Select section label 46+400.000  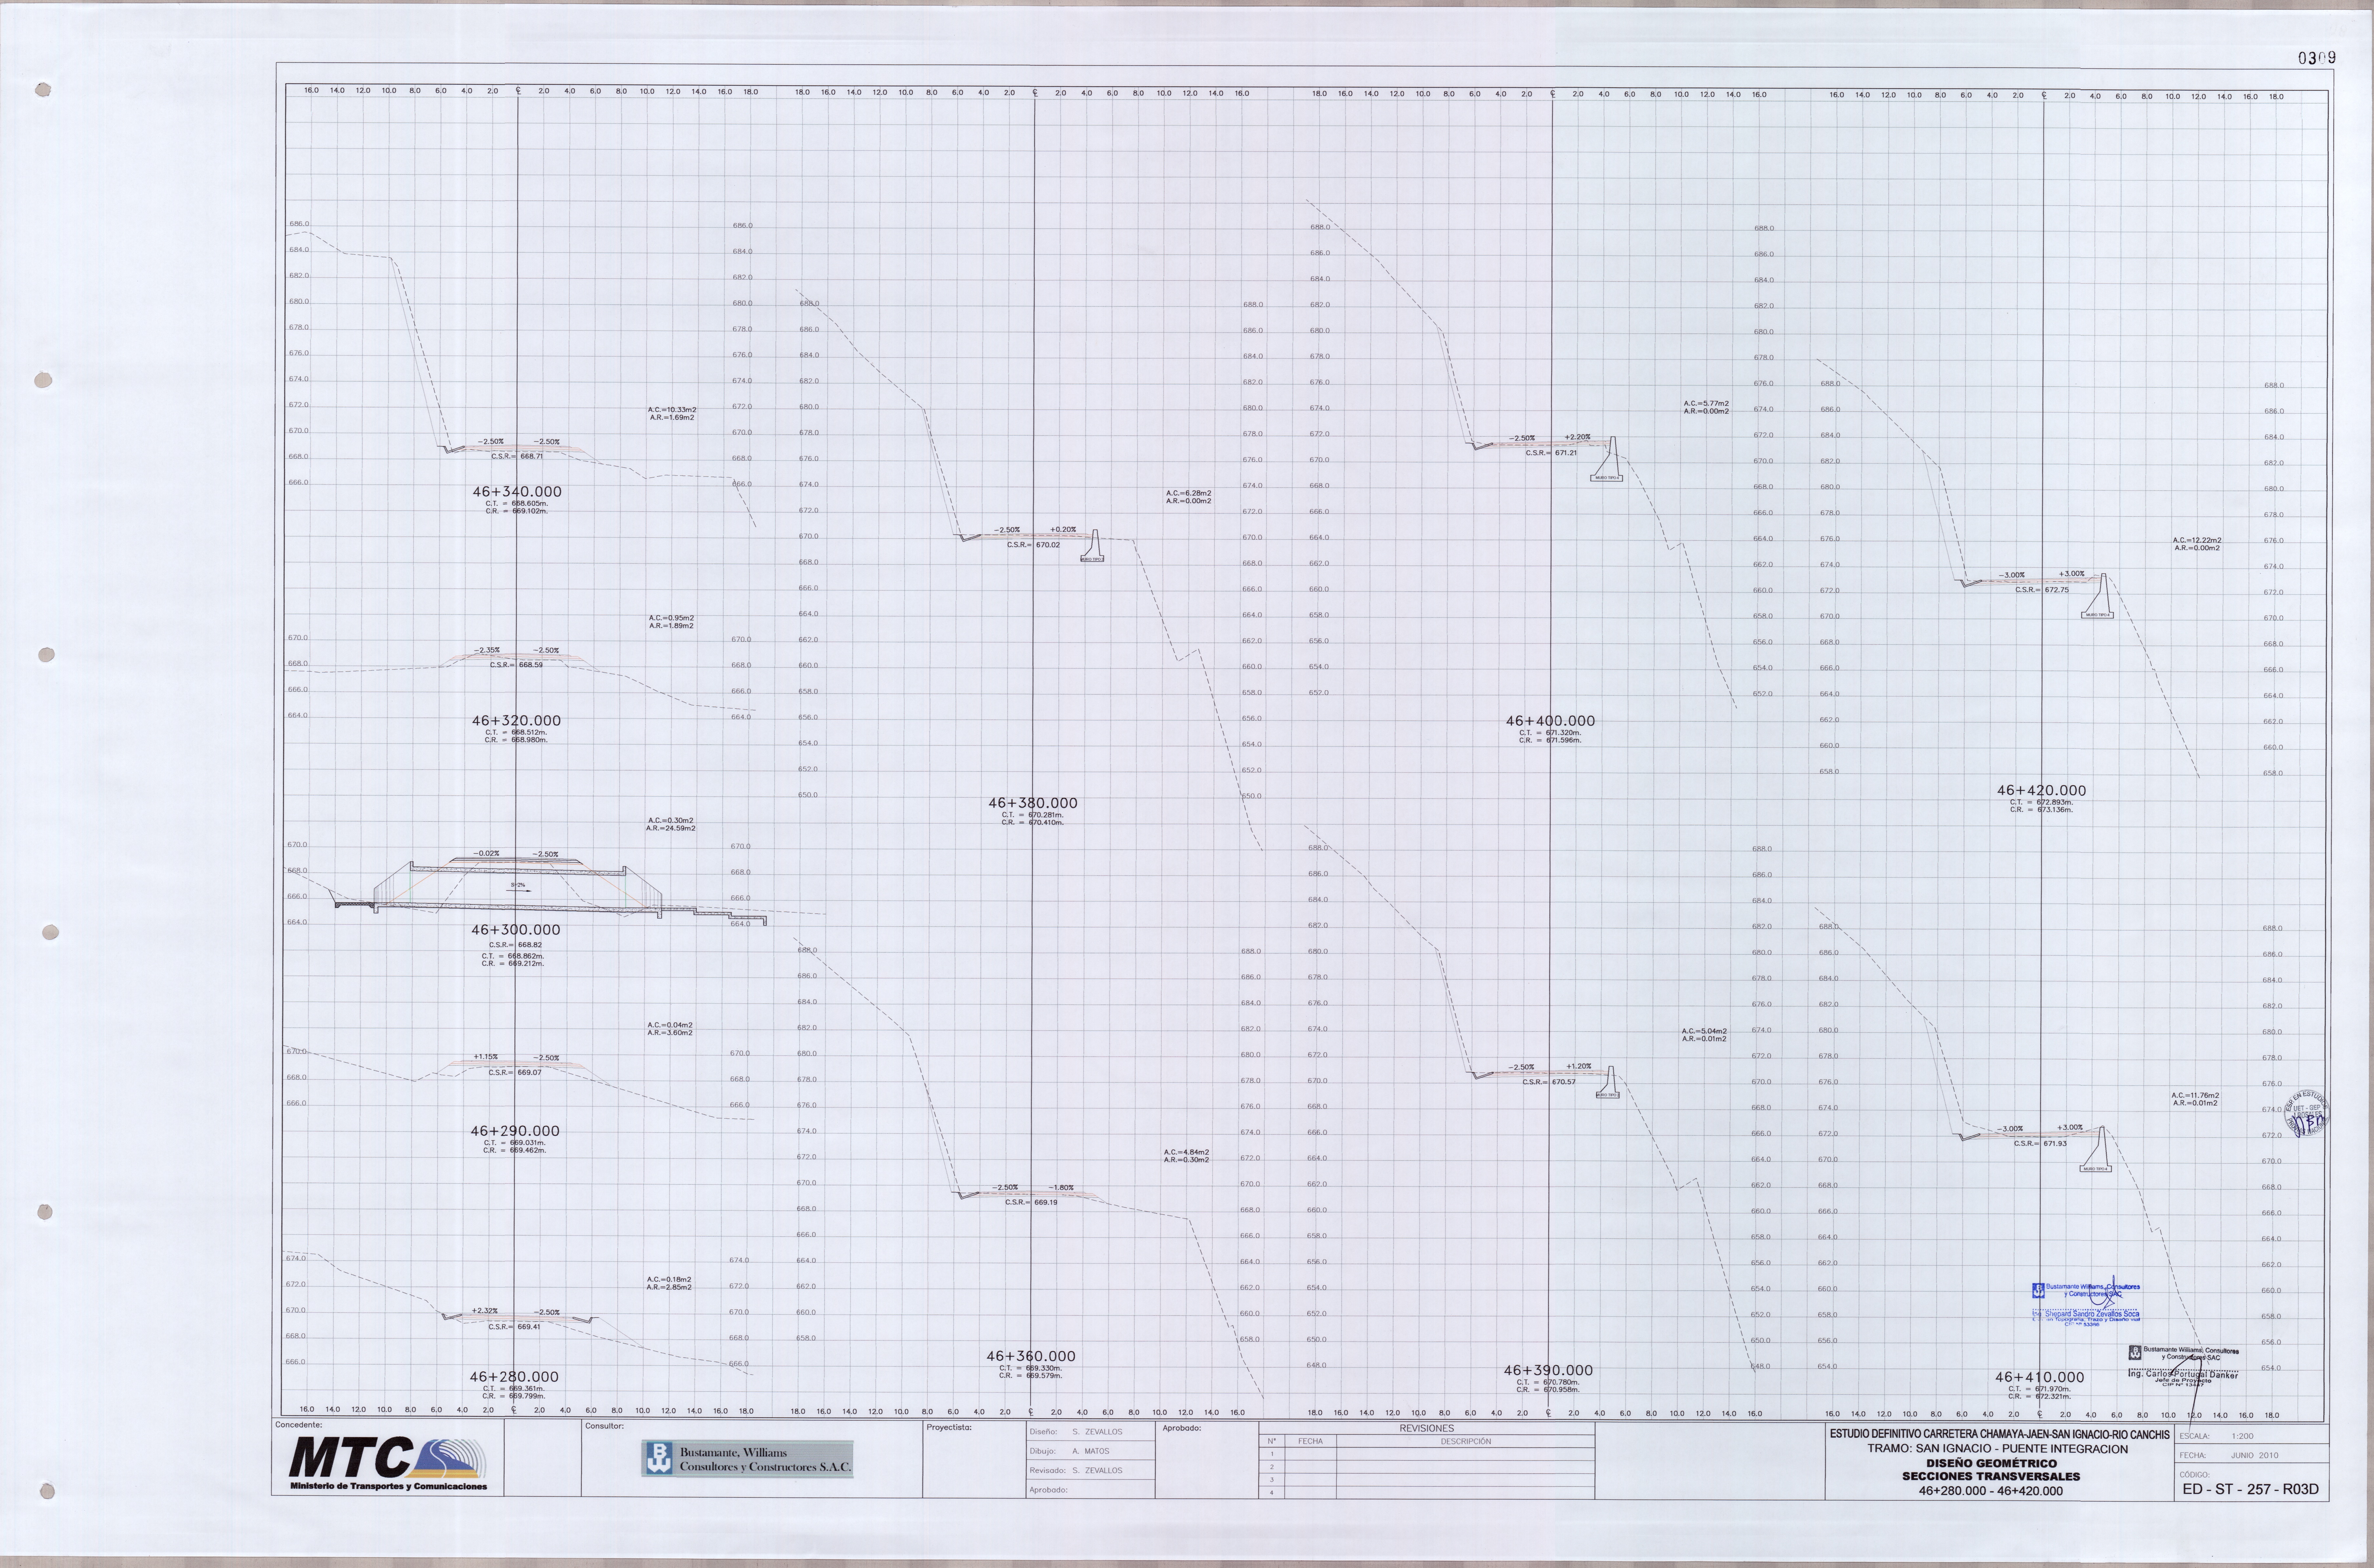pos(1551,721)
